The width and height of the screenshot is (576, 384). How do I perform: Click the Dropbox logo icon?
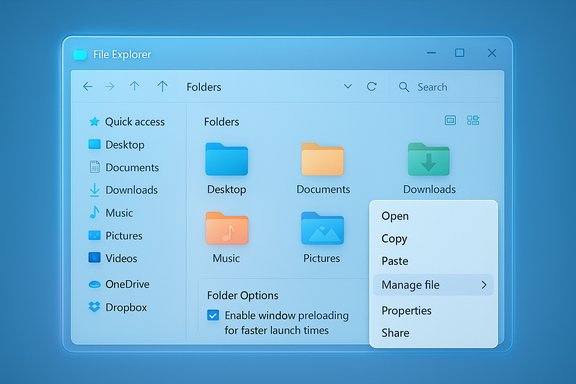tap(94, 307)
